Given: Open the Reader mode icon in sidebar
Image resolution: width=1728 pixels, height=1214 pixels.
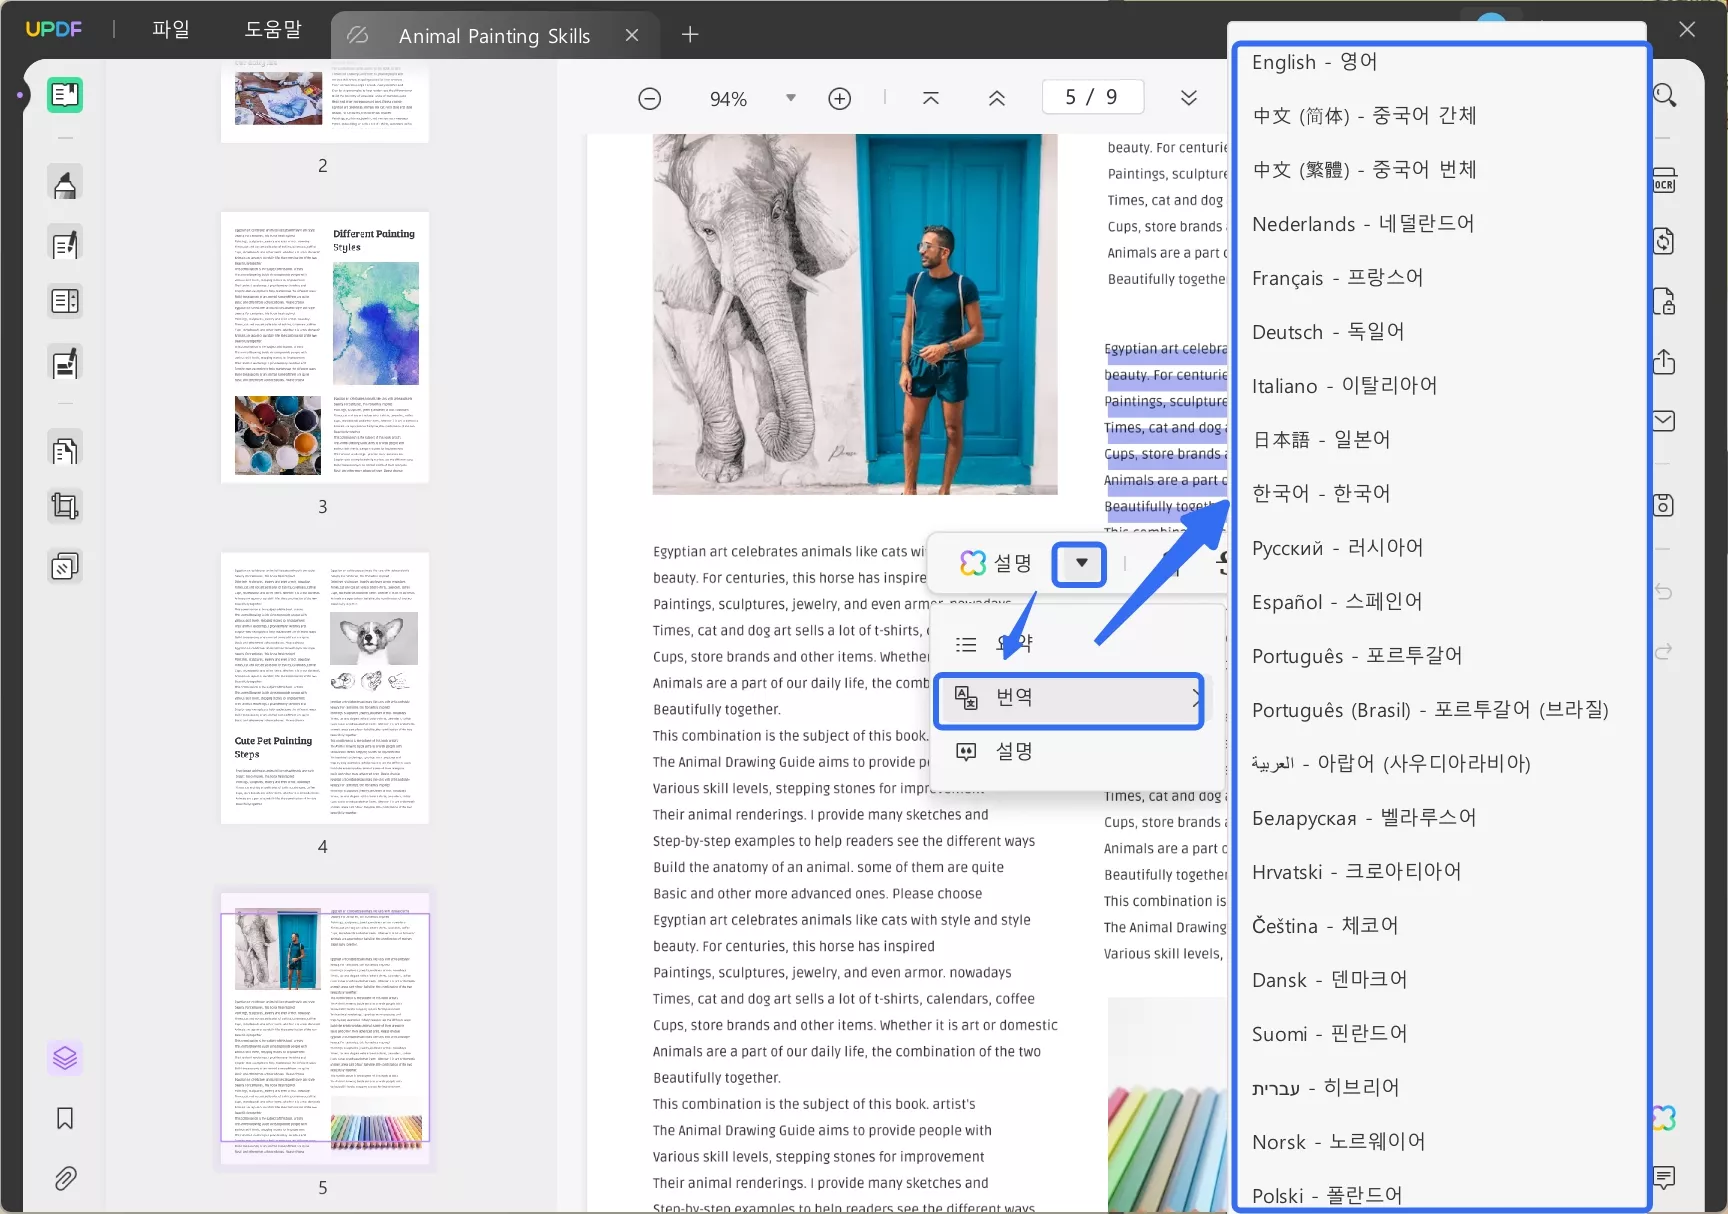Looking at the screenshot, I should pos(65,95).
